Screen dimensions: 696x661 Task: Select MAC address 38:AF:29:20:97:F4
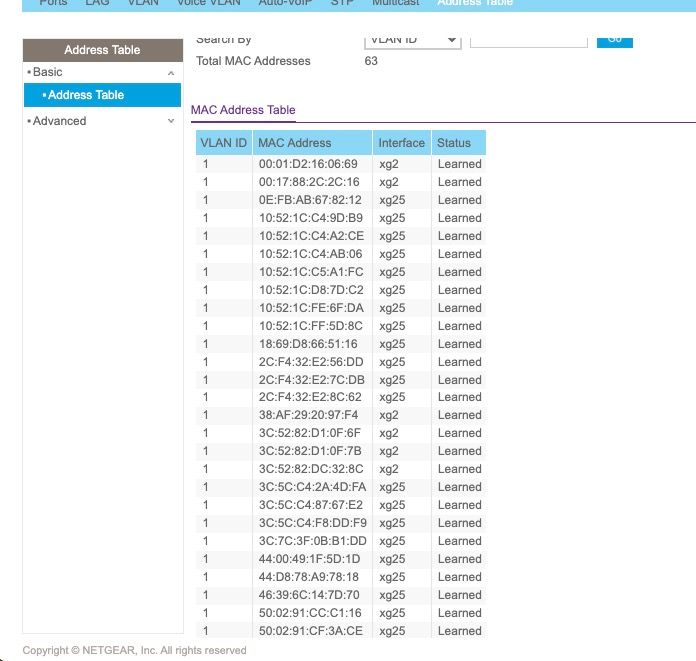coord(308,415)
